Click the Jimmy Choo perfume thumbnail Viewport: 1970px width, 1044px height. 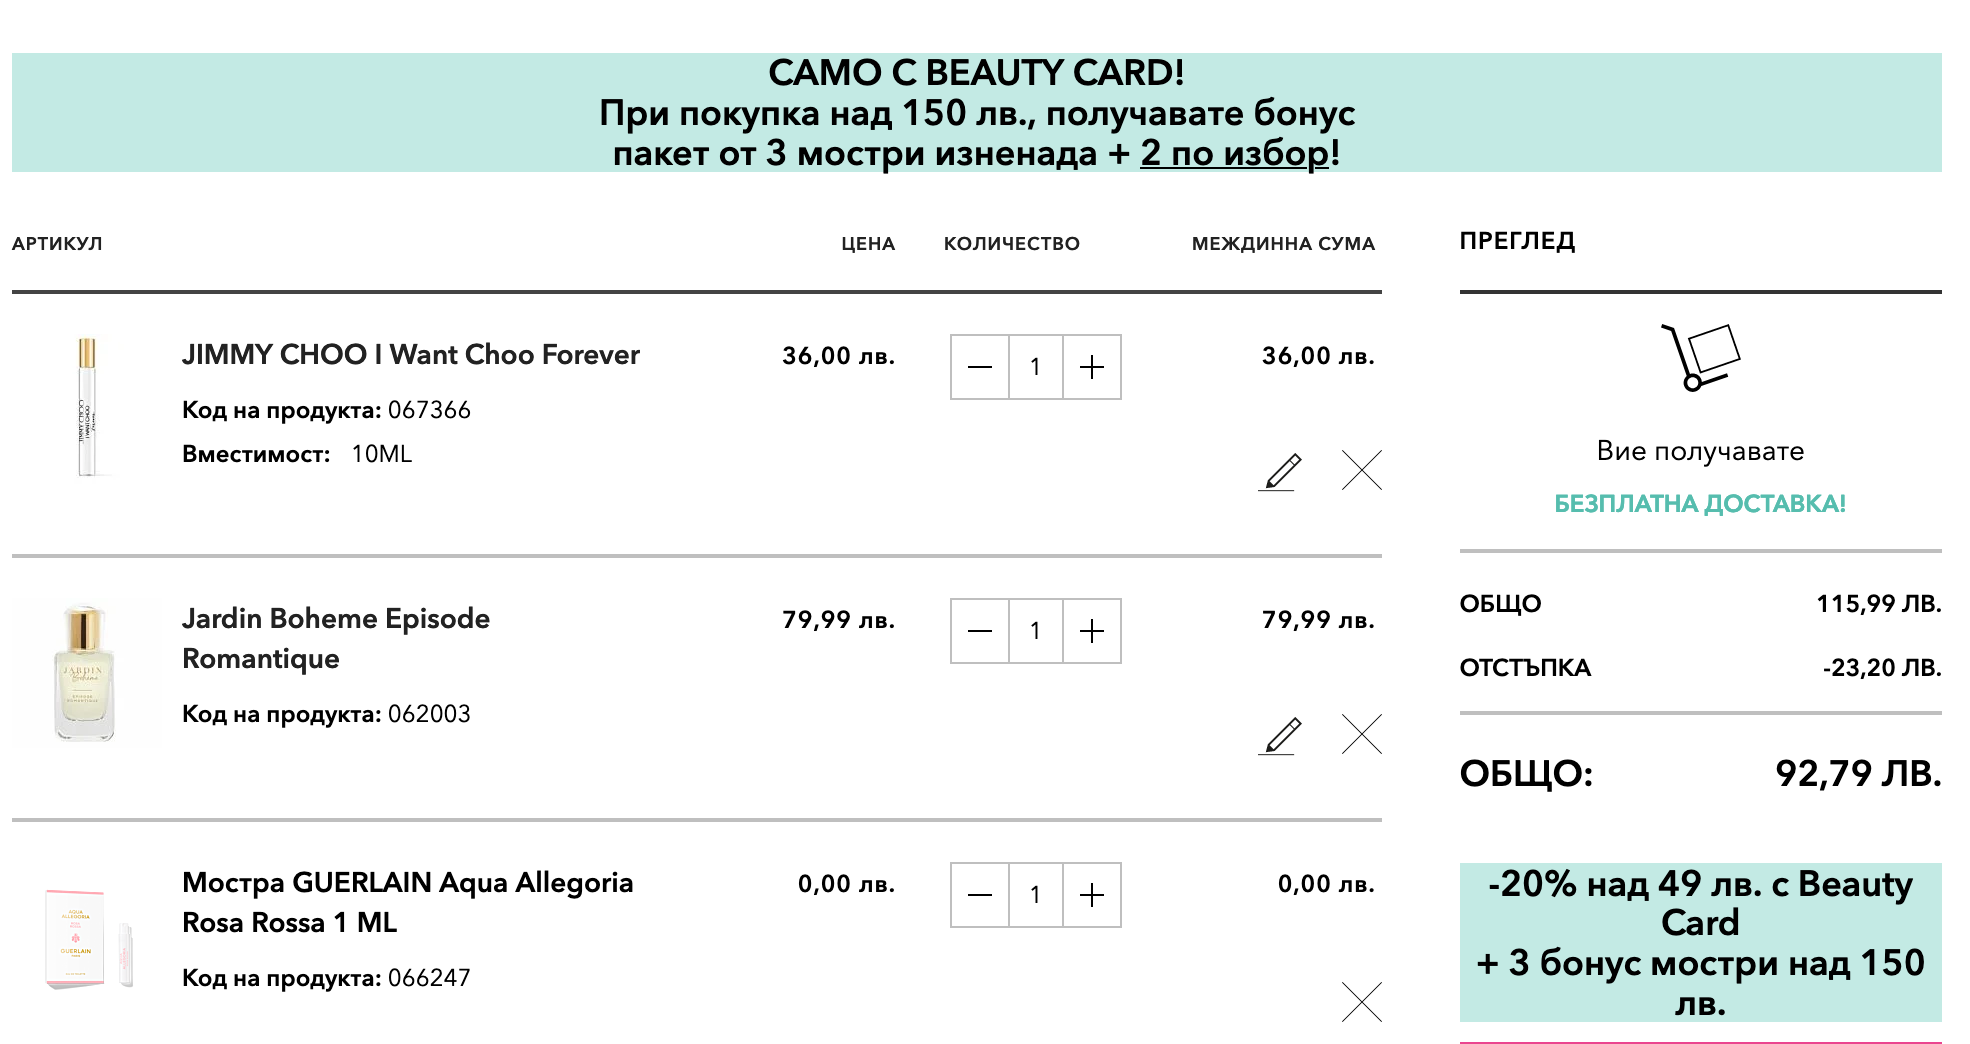(x=87, y=407)
